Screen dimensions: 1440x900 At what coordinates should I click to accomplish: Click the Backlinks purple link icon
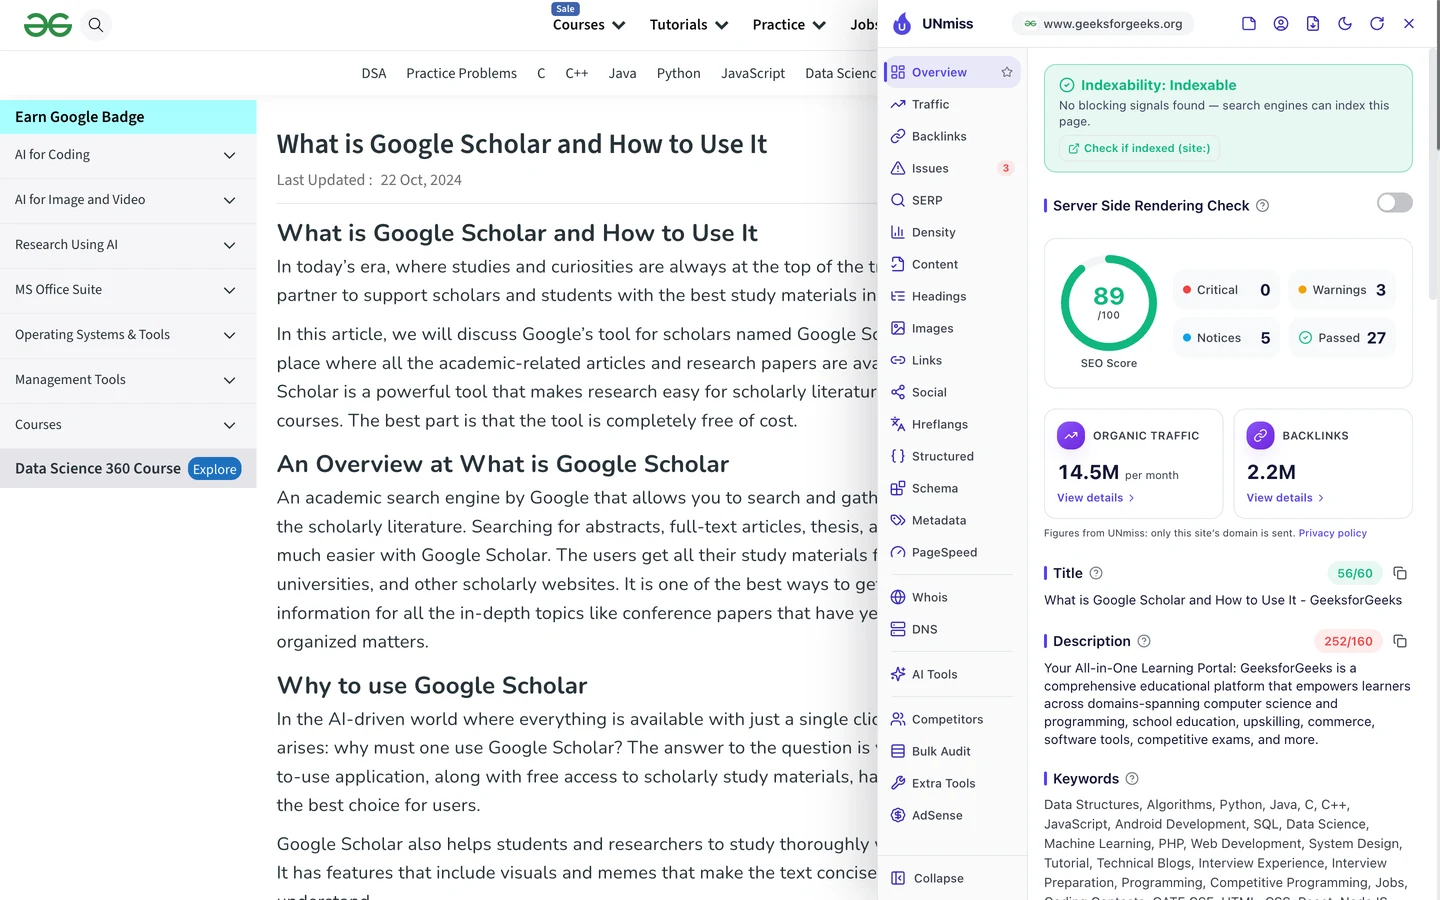click(x=1261, y=436)
